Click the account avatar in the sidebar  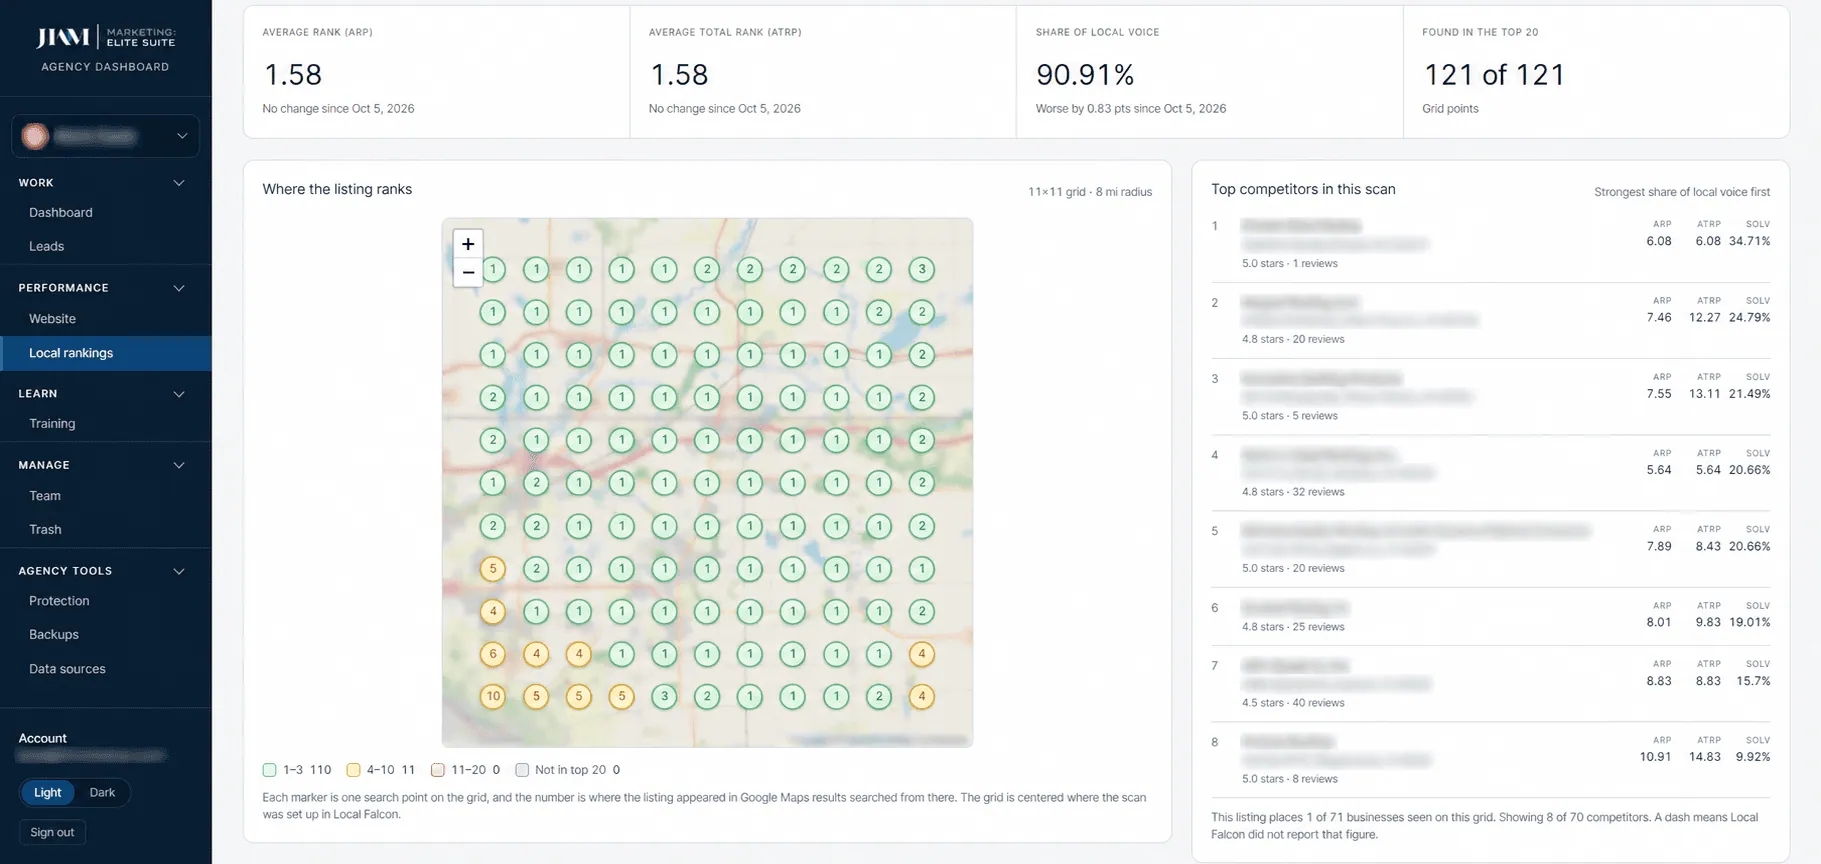click(35, 136)
